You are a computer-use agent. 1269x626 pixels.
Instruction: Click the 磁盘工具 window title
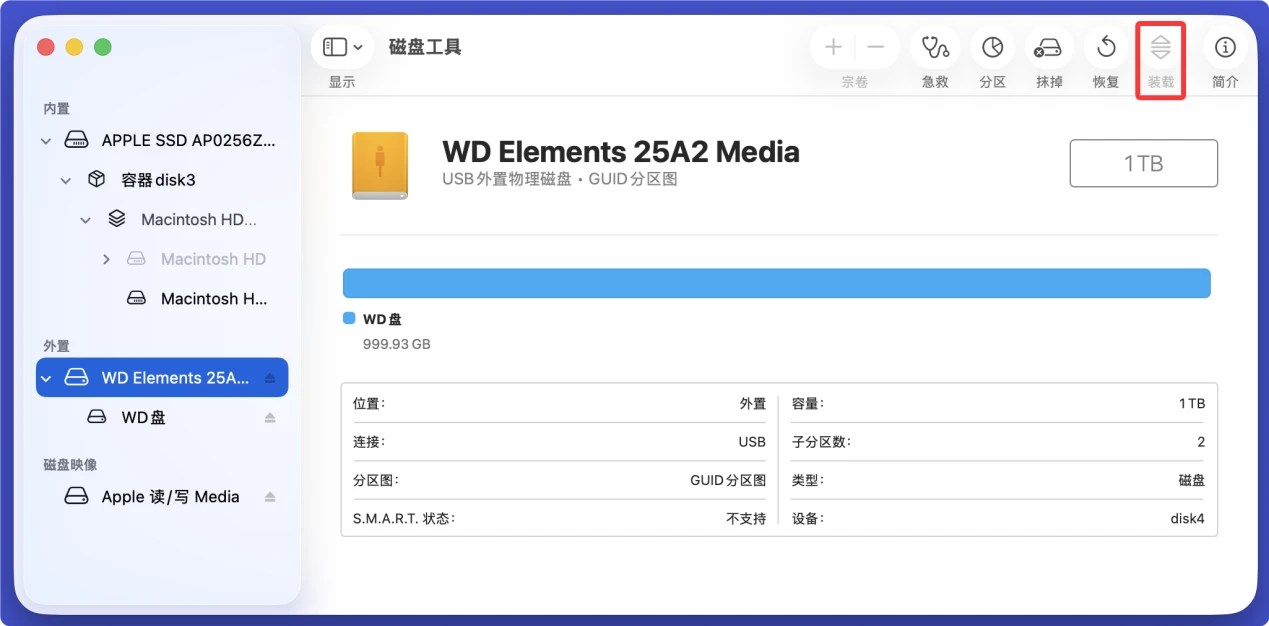click(x=425, y=47)
